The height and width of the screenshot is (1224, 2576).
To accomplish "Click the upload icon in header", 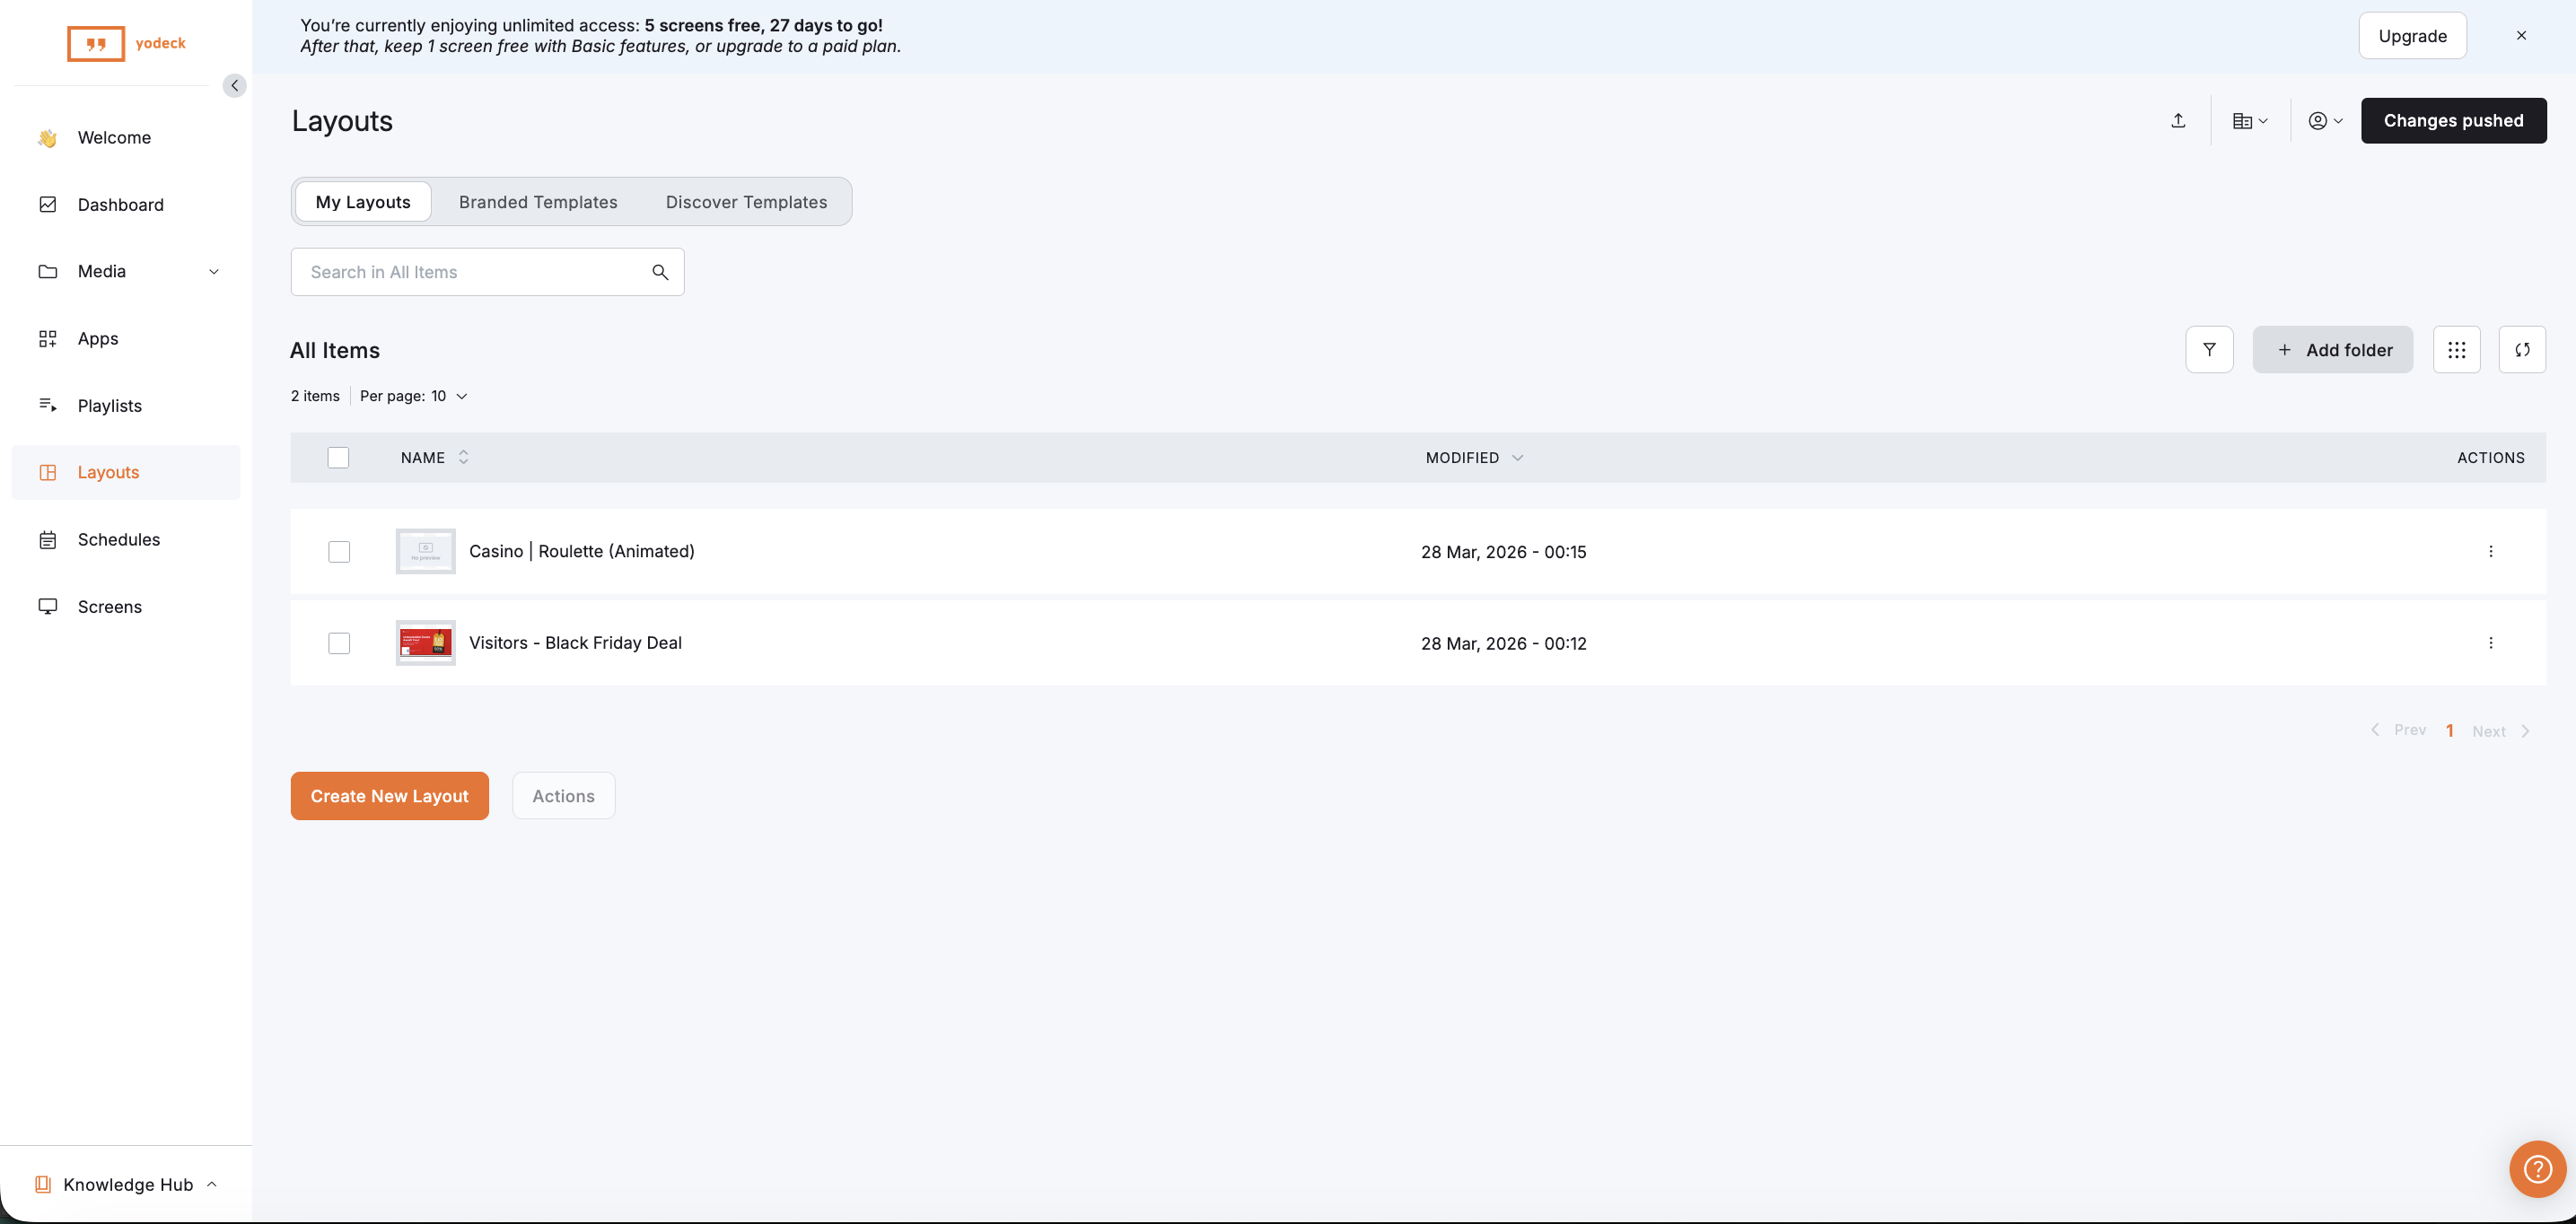I will click(2178, 121).
